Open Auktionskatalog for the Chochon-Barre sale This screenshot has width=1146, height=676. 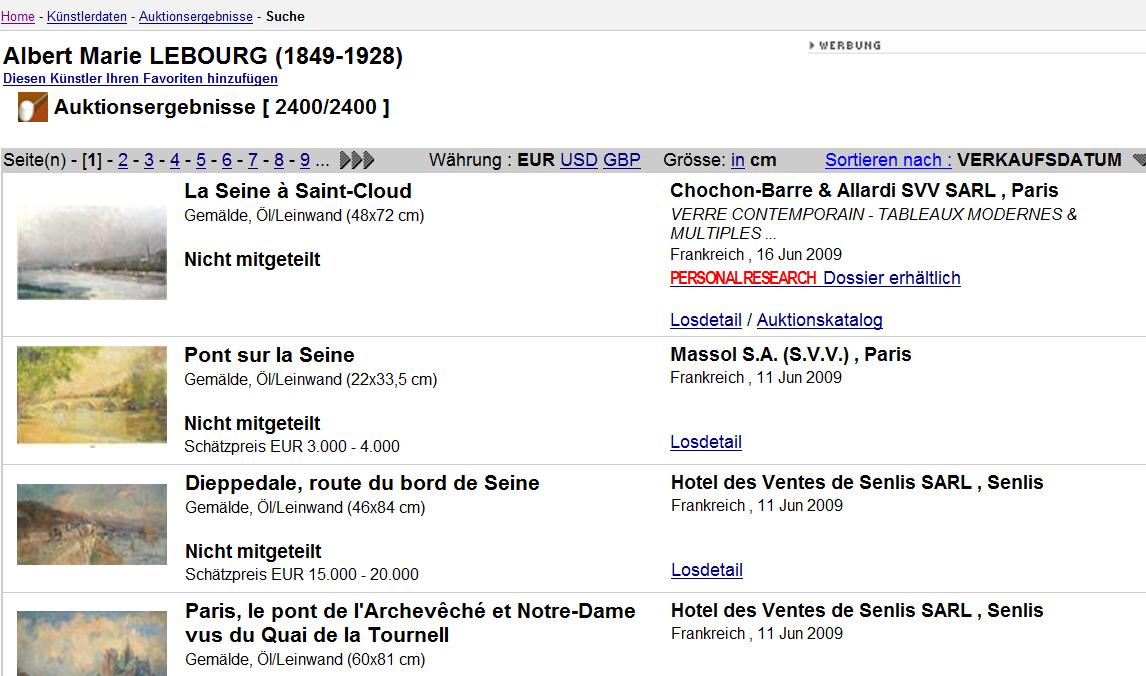tap(819, 320)
